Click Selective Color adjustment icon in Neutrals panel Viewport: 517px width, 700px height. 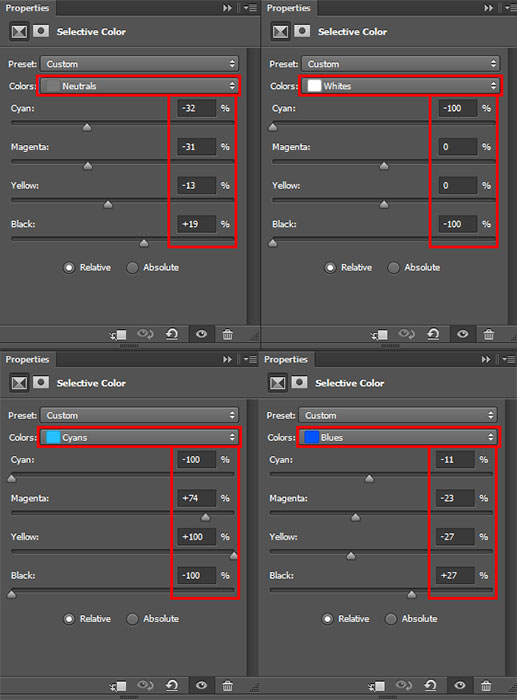point(19,32)
